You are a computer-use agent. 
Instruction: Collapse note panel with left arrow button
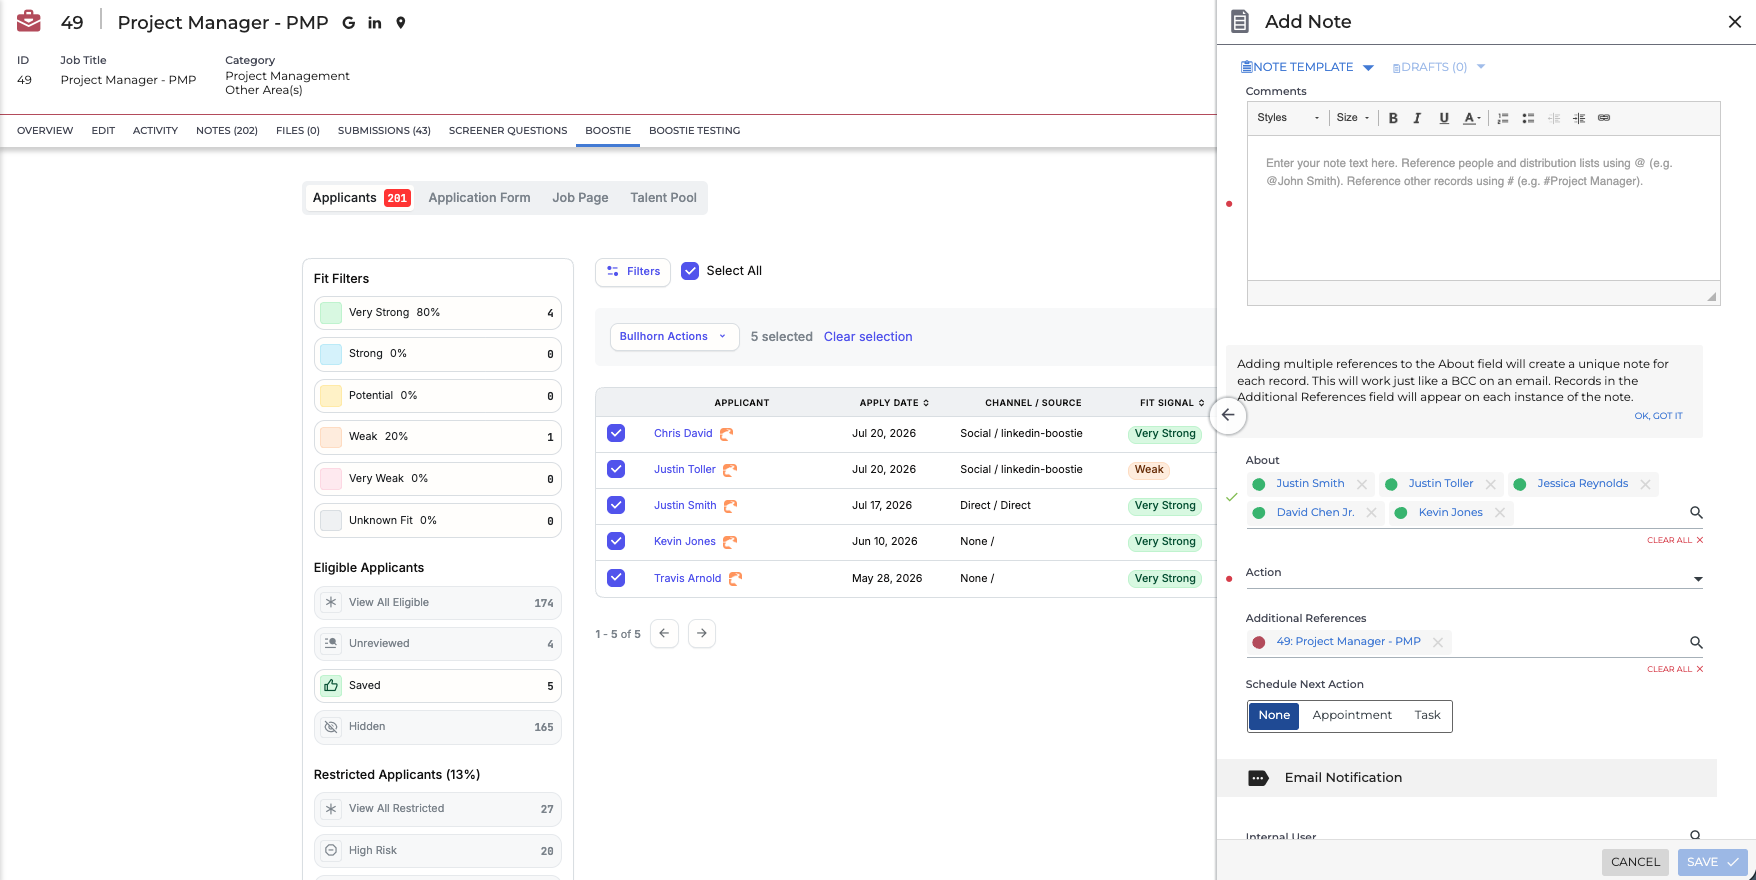click(x=1228, y=415)
